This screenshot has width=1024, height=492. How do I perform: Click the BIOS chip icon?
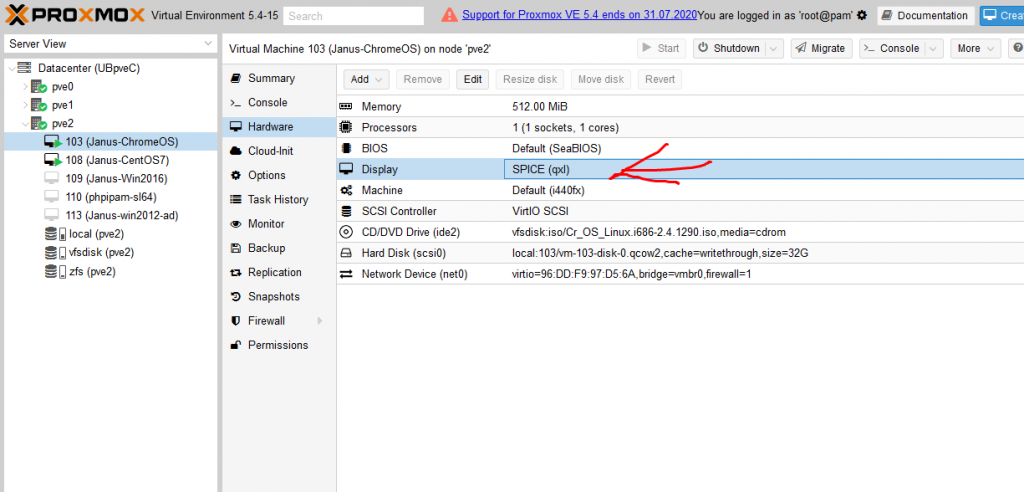pyautogui.click(x=346, y=148)
